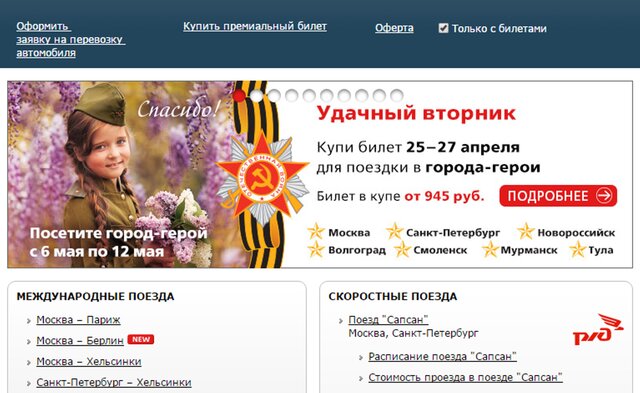Select the eighth banner slide dot
This screenshot has width=640, height=393.
pyautogui.click(x=362, y=96)
